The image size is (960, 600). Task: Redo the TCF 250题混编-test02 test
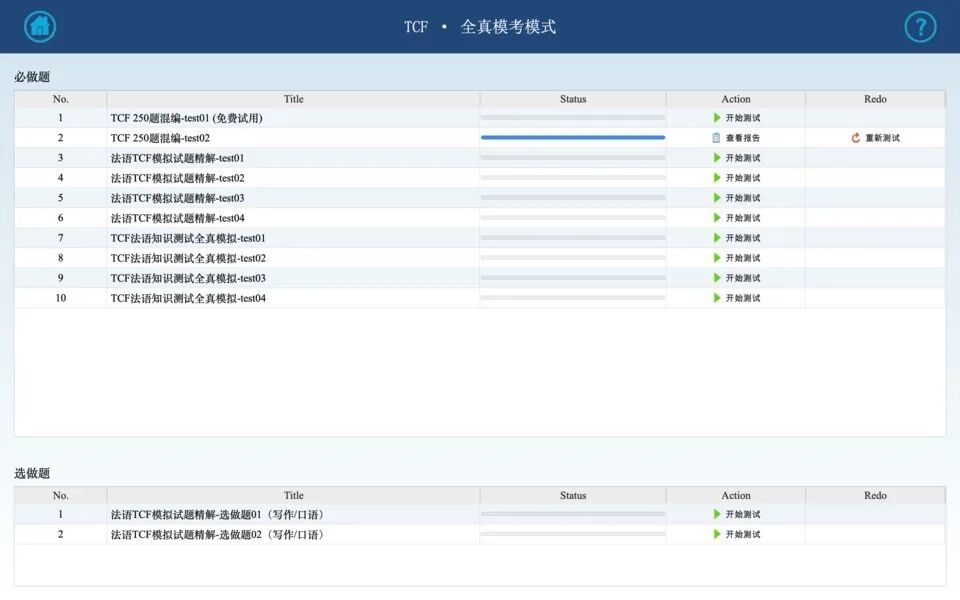coord(876,138)
